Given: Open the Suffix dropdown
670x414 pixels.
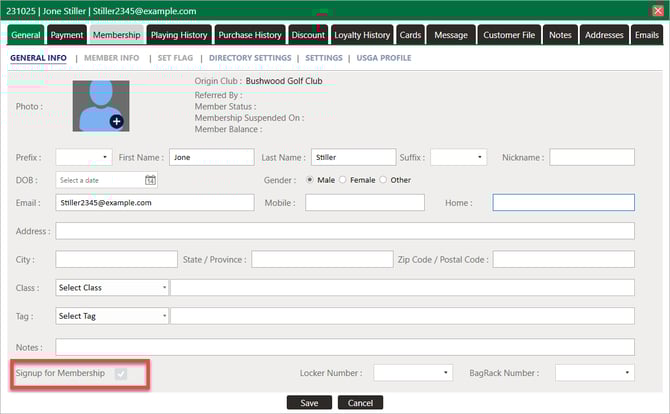Looking at the screenshot, I should (x=457, y=157).
